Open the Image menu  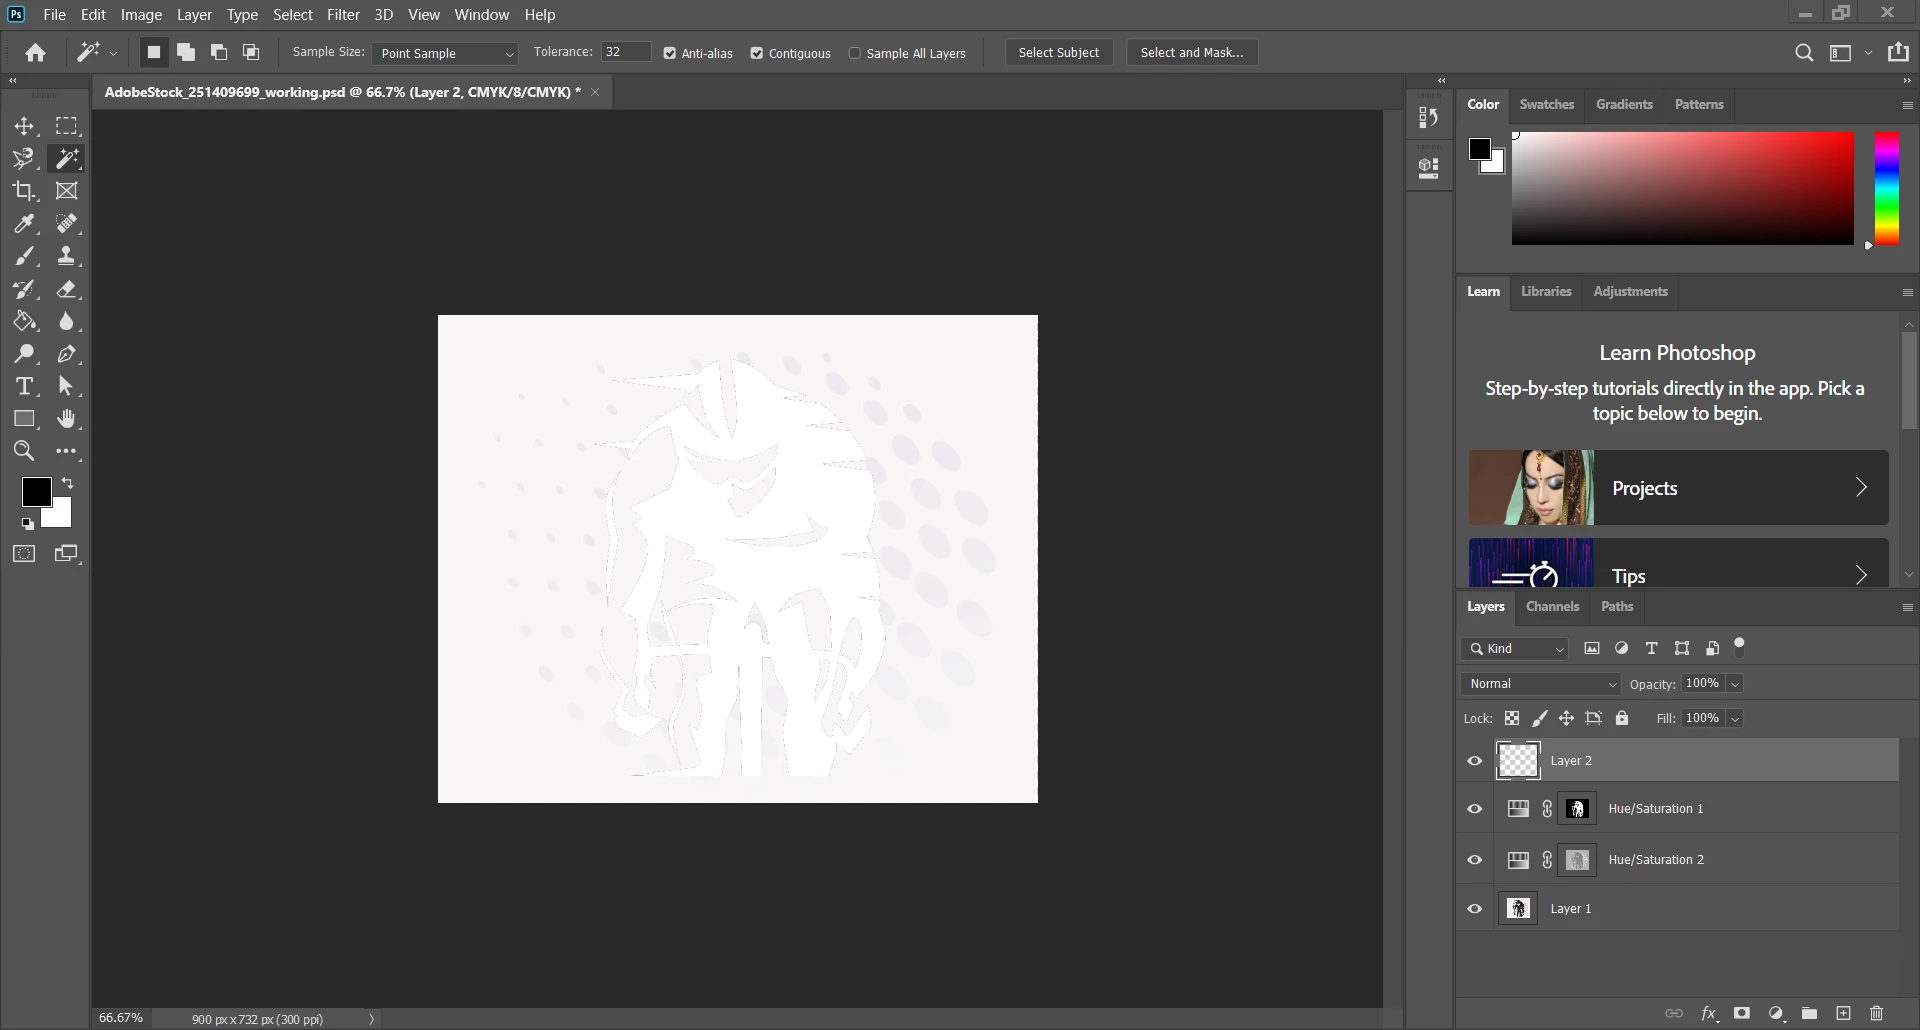141,15
